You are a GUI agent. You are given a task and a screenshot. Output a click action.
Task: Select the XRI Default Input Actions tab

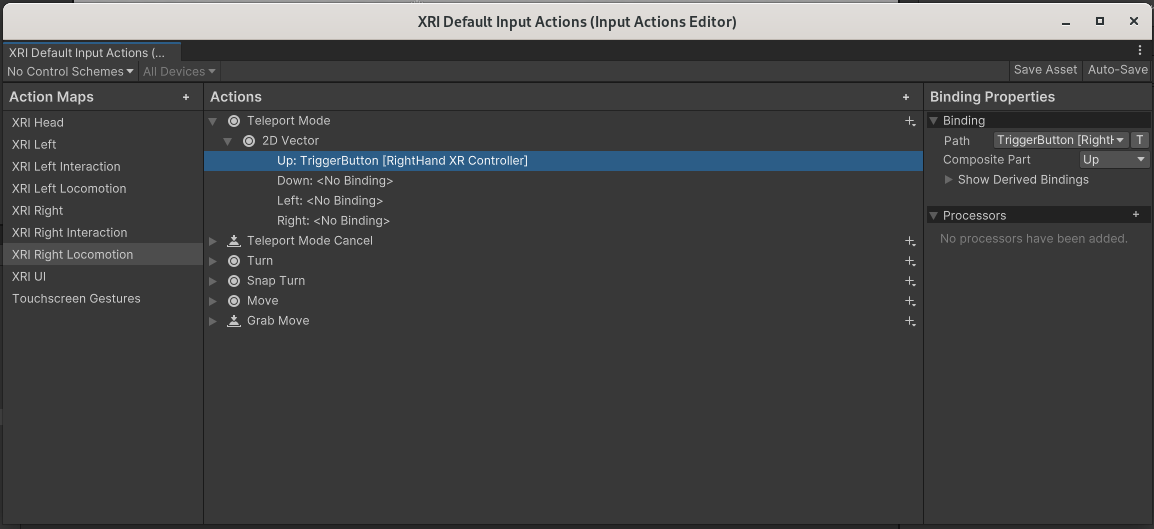tap(90, 52)
